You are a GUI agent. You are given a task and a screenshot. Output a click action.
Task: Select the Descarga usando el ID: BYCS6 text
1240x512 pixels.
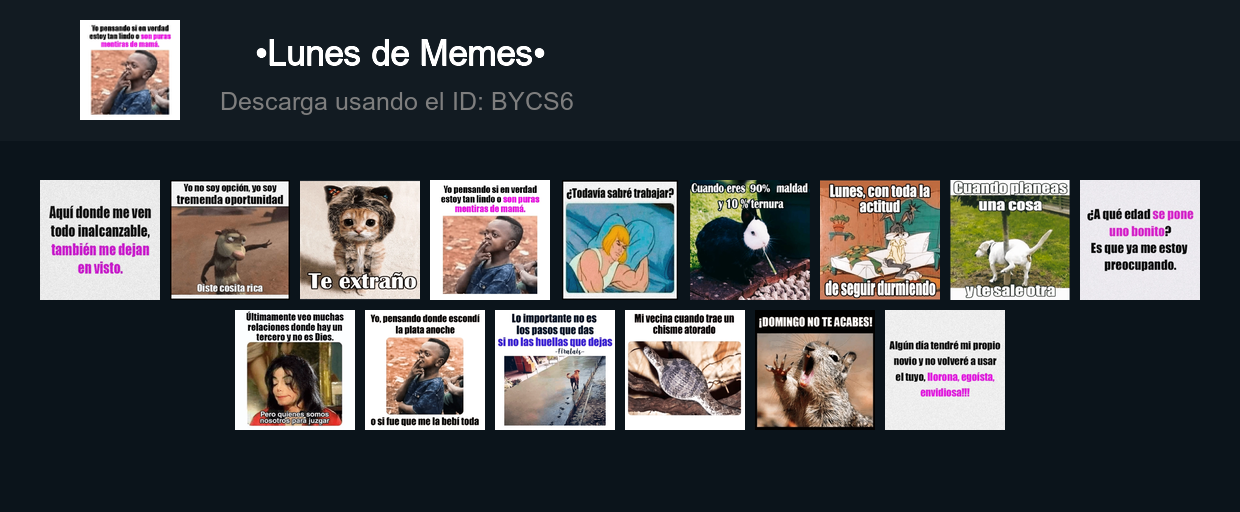(397, 102)
